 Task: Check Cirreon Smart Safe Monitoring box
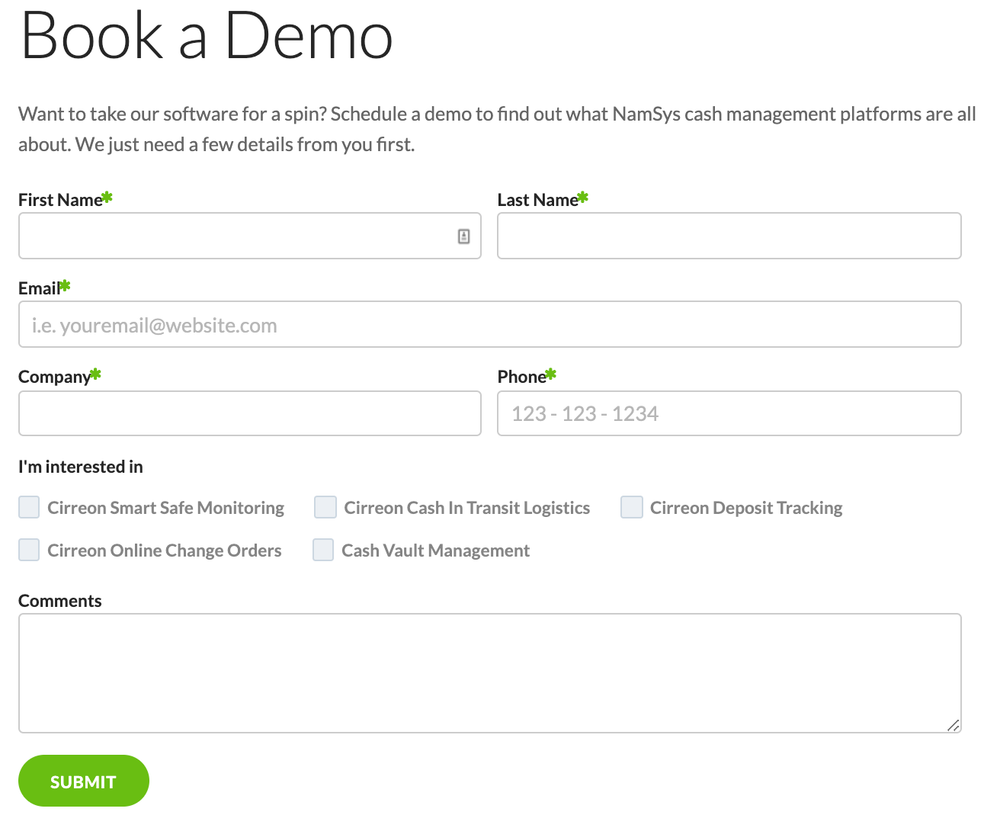(29, 508)
